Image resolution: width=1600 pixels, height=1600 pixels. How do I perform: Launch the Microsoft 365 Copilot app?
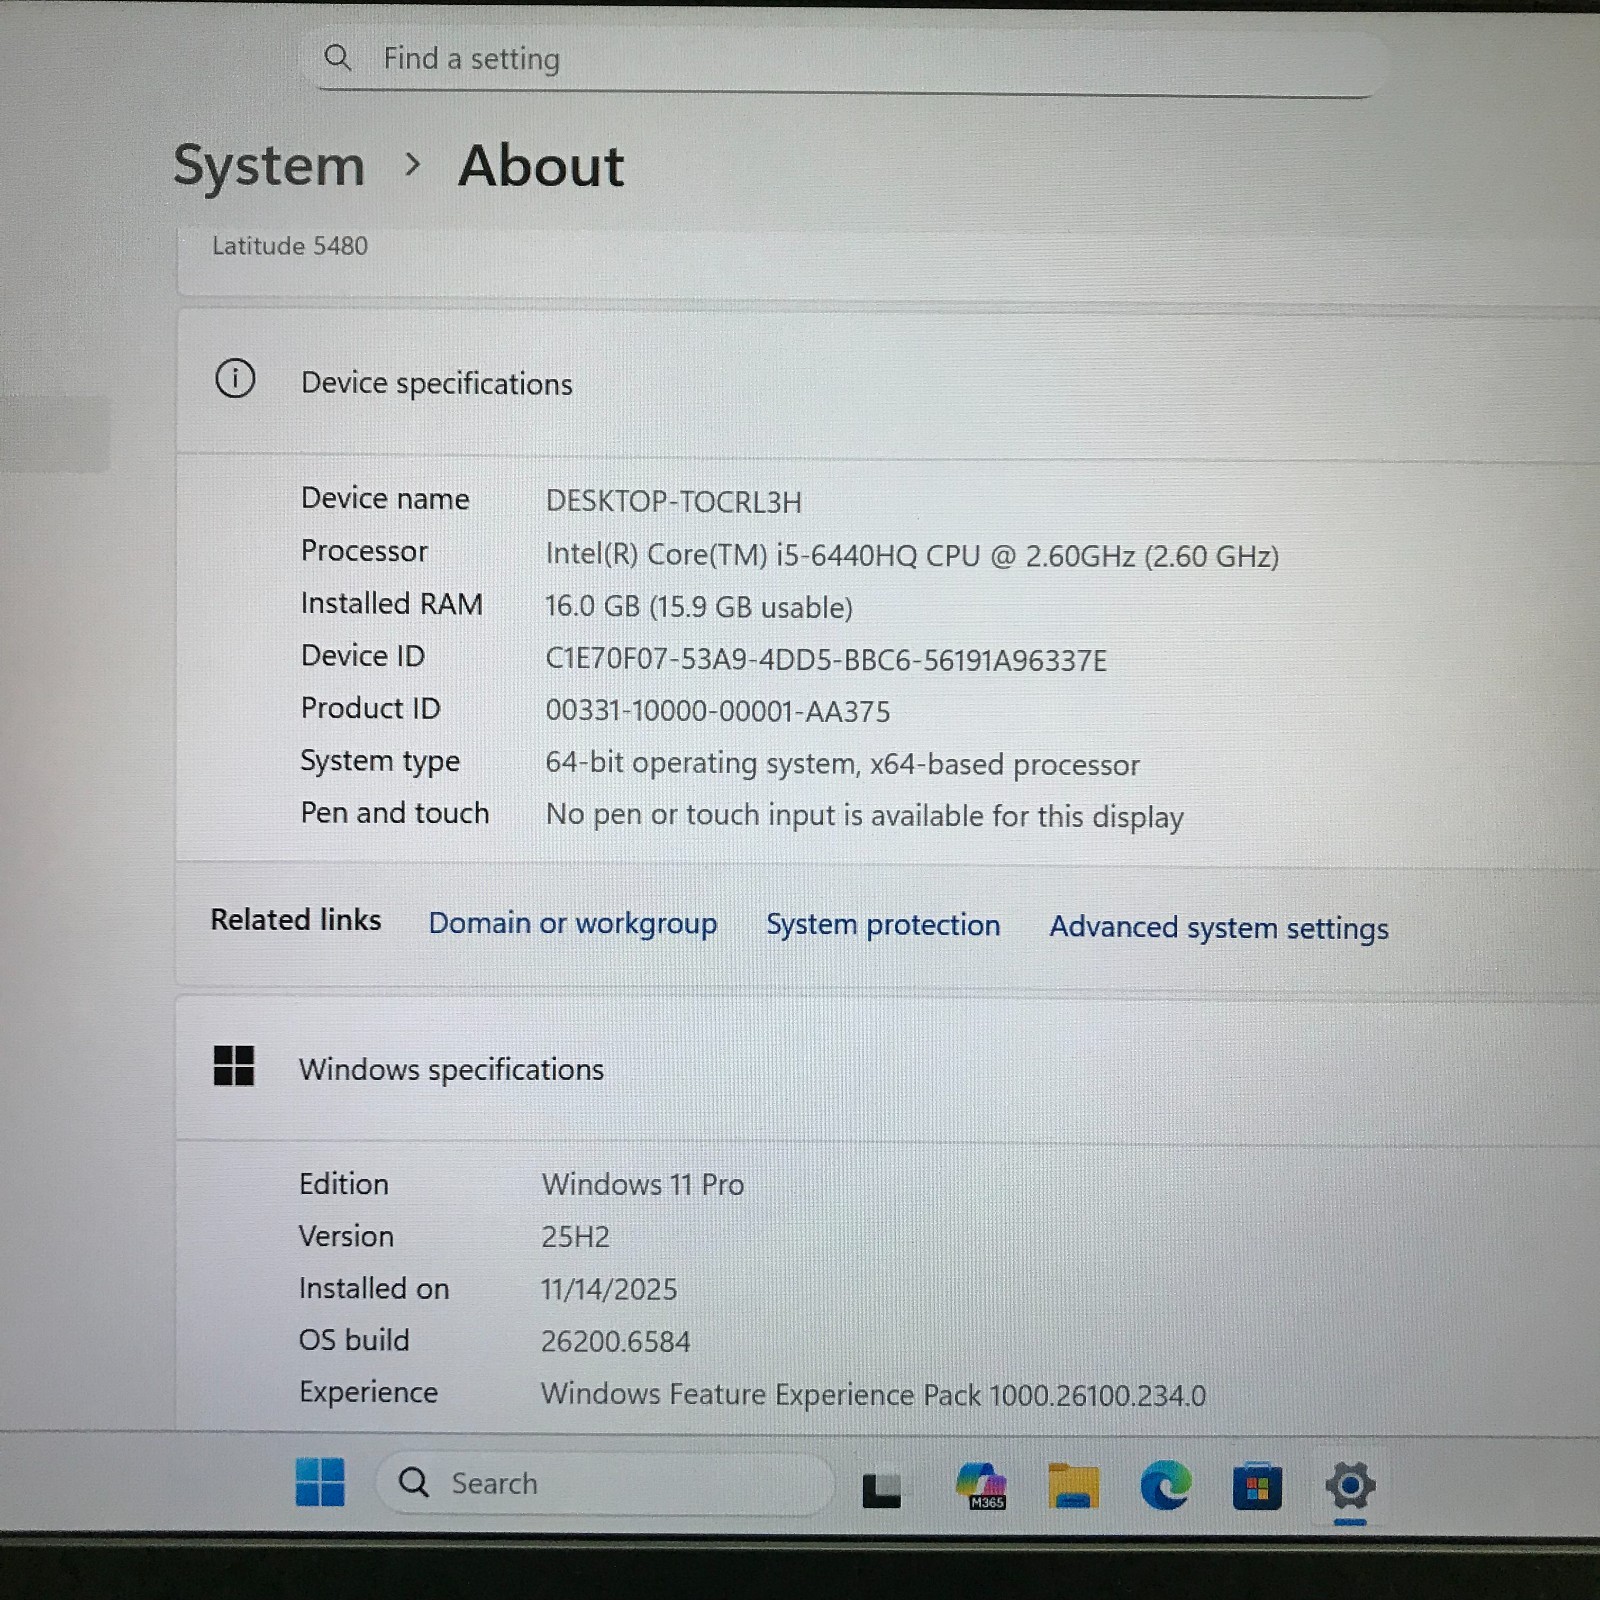click(x=981, y=1485)
